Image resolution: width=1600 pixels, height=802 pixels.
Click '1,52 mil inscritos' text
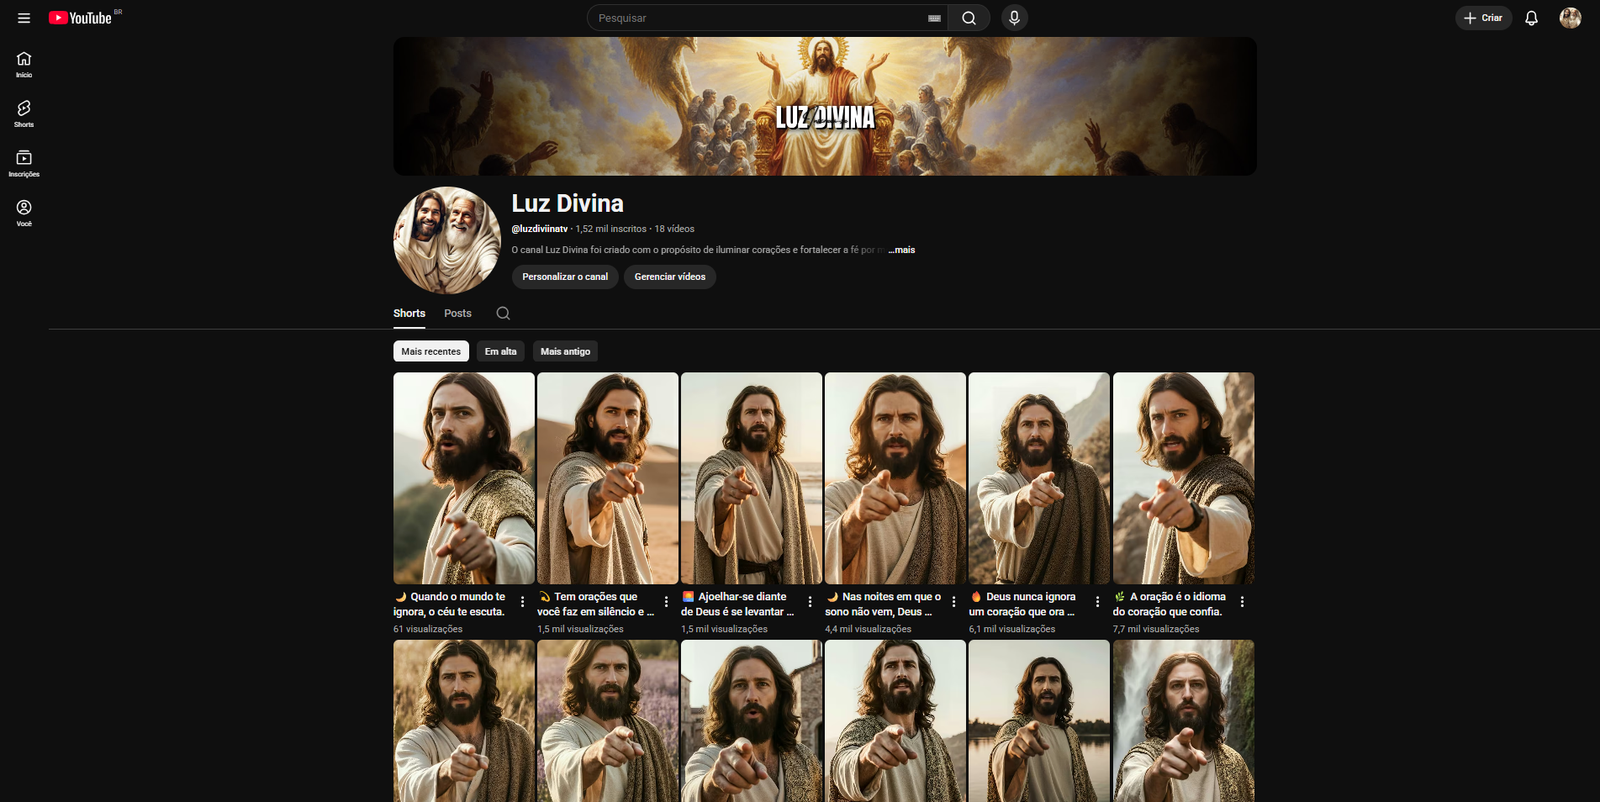(611, 229)
